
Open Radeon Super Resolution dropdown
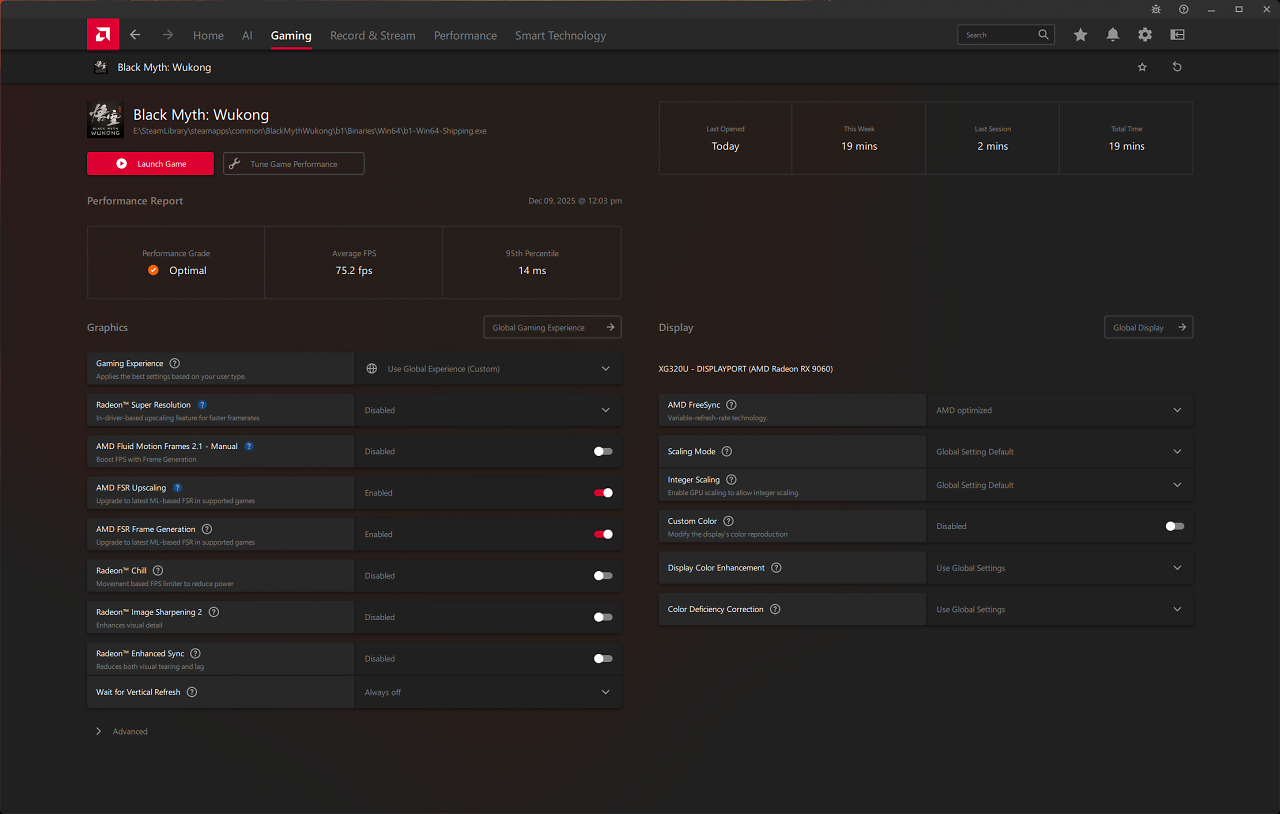(488, 410)
